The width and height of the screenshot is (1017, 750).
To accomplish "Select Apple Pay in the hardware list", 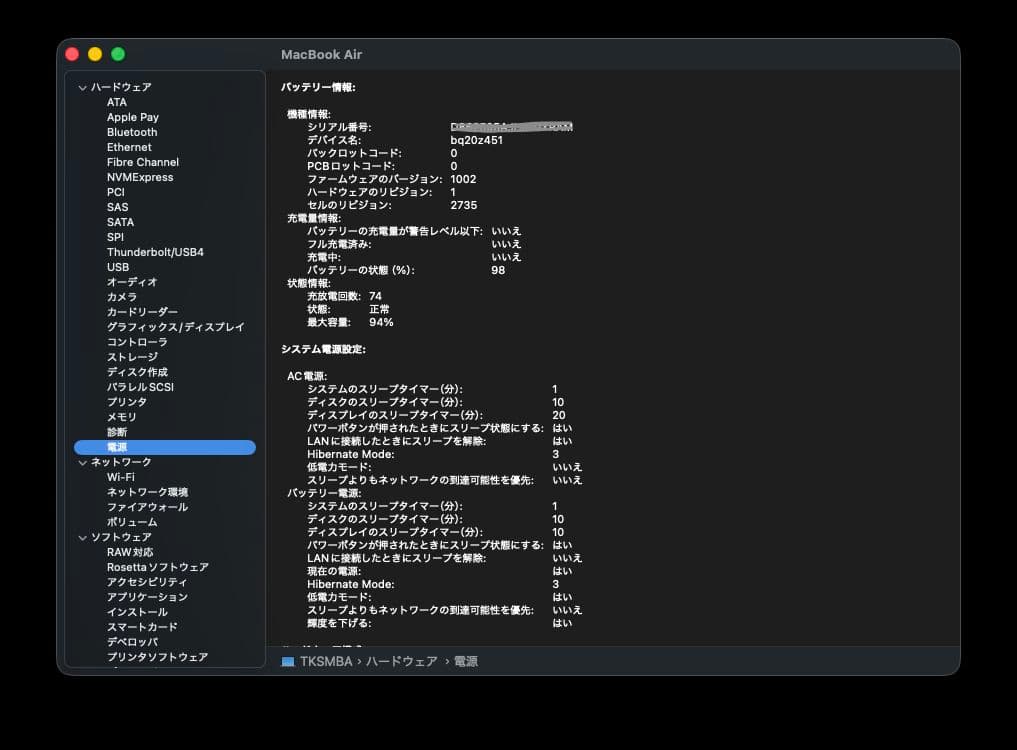I will 133,117.
